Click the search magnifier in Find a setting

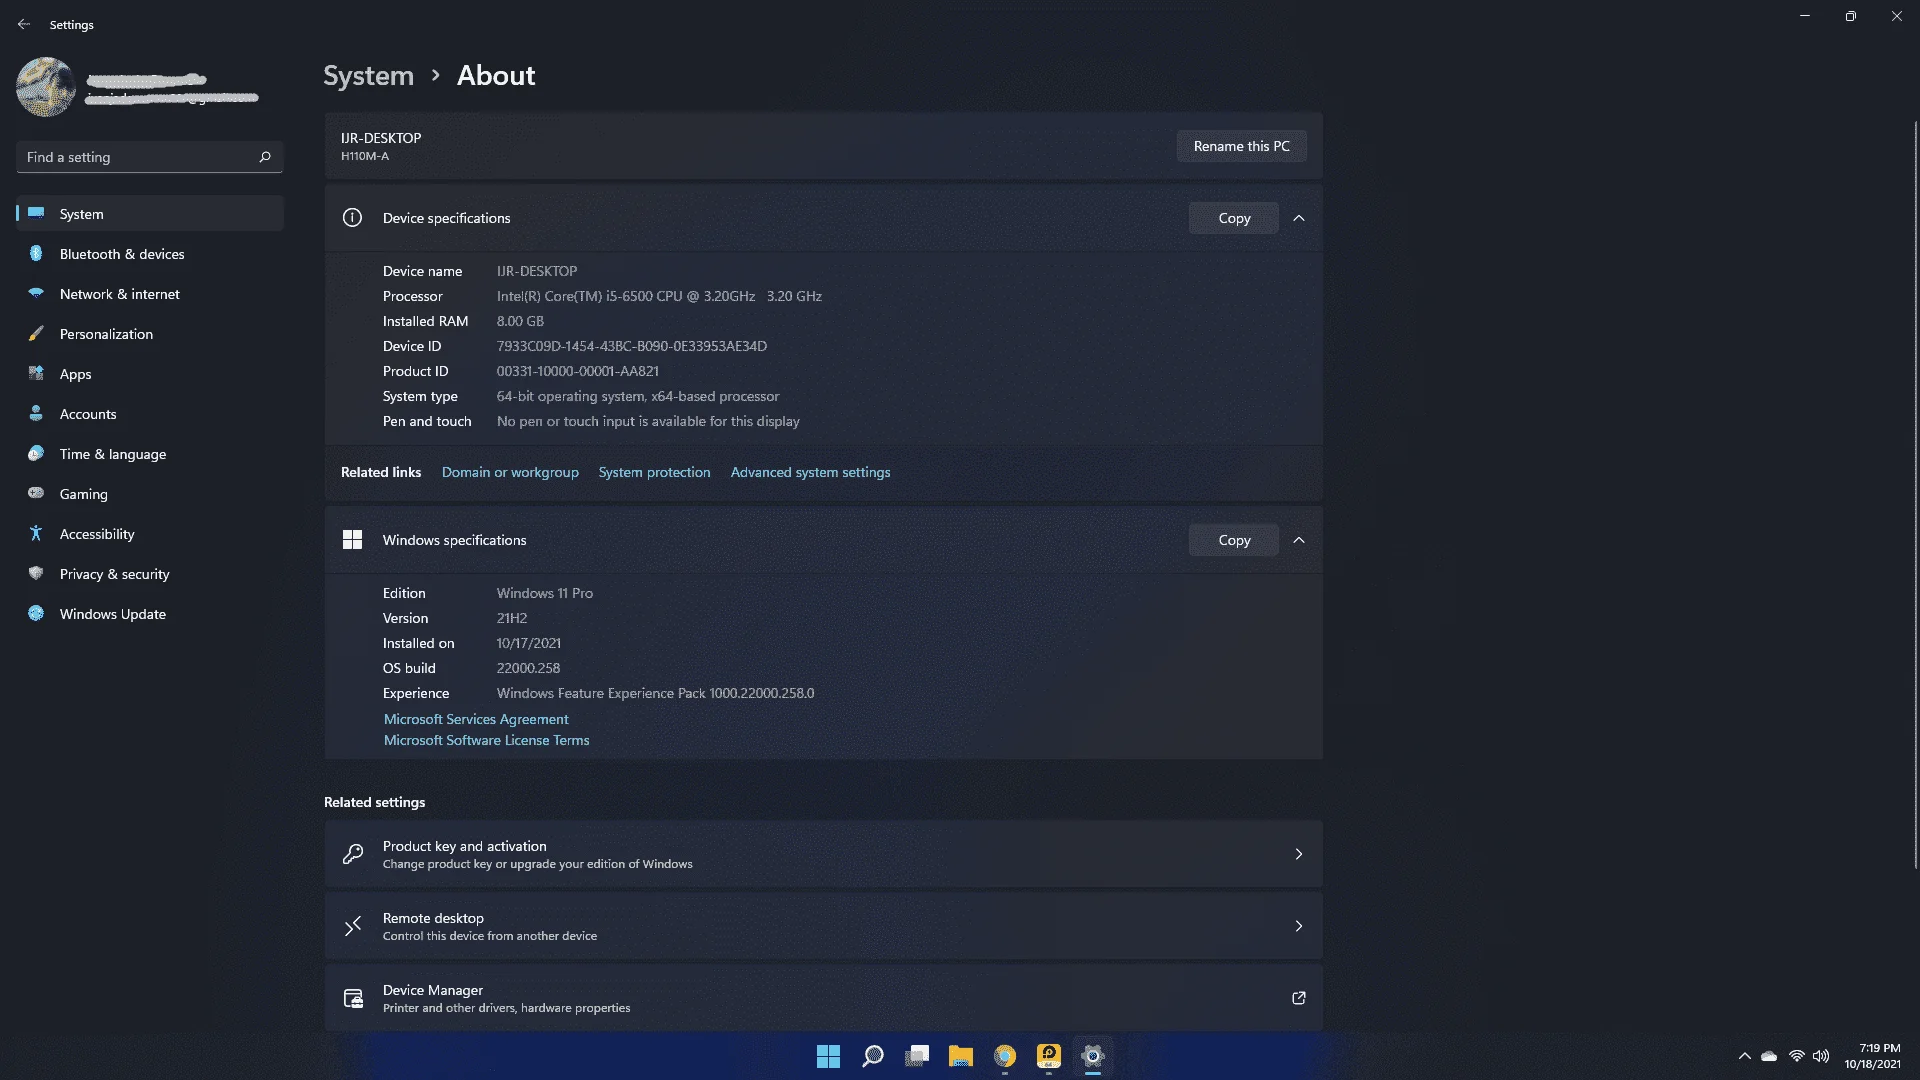pos(265,157)
